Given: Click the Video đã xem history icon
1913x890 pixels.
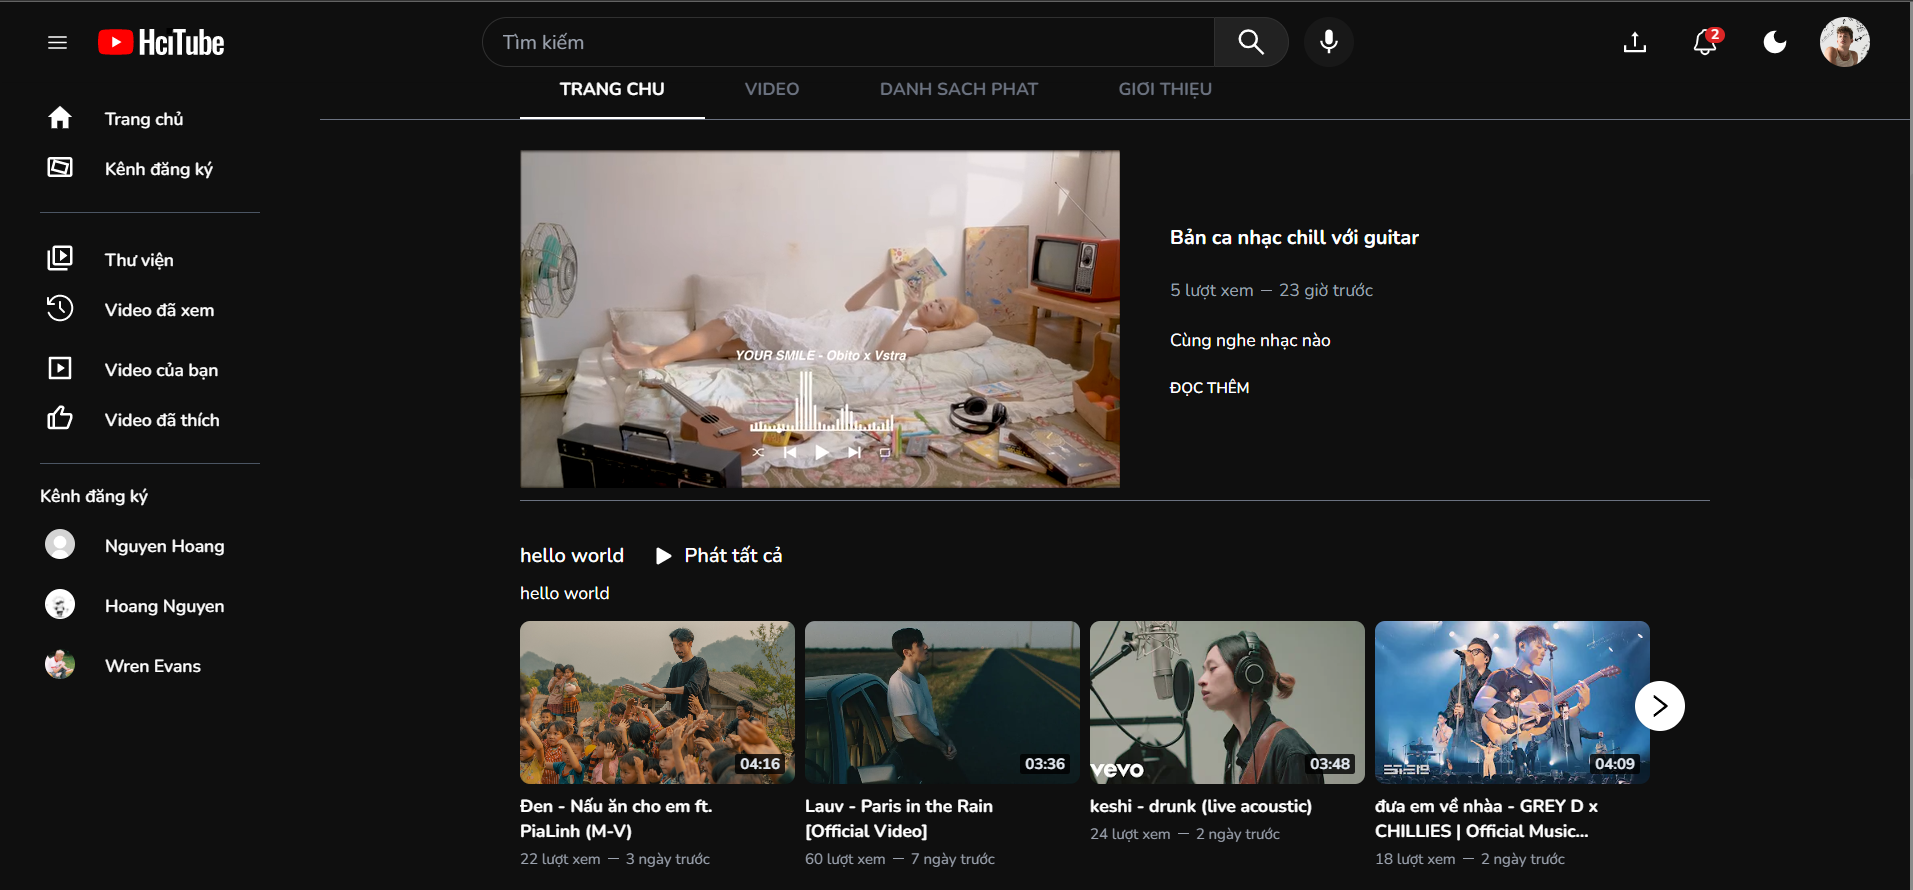Looking at the screenshot, I should point(60,308).
